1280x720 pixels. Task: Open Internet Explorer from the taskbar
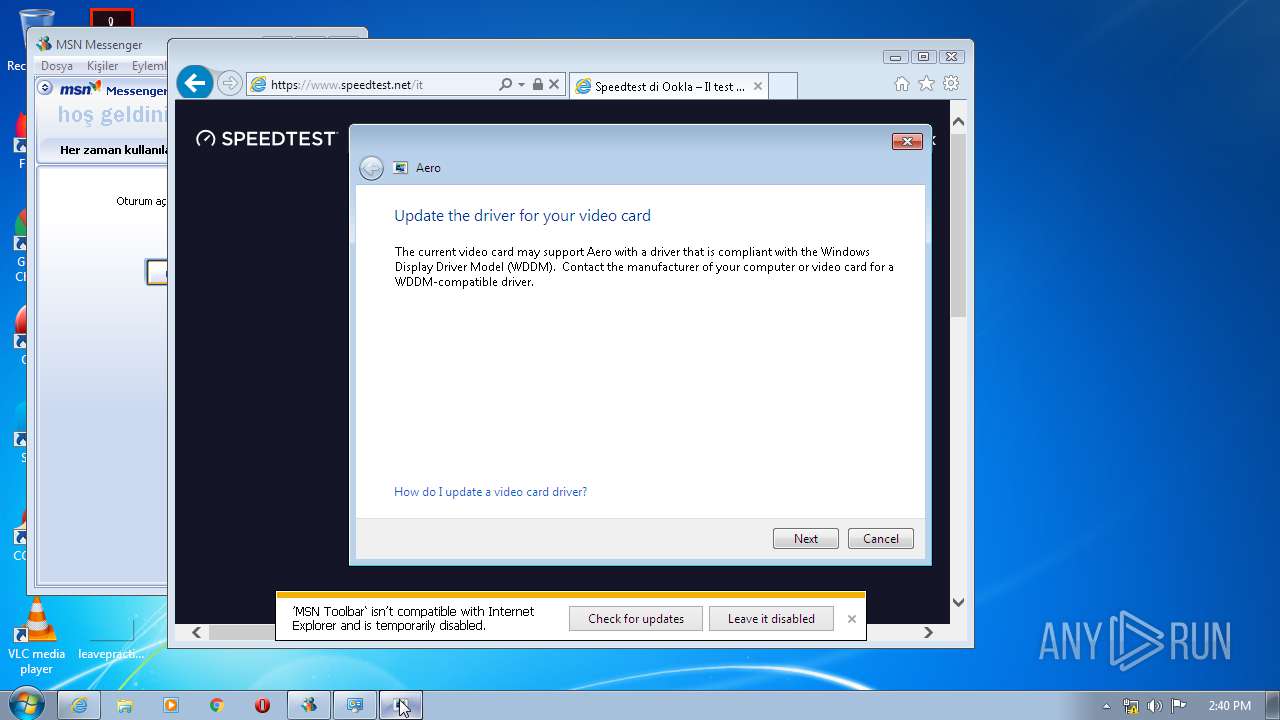(x=79, y=705)
